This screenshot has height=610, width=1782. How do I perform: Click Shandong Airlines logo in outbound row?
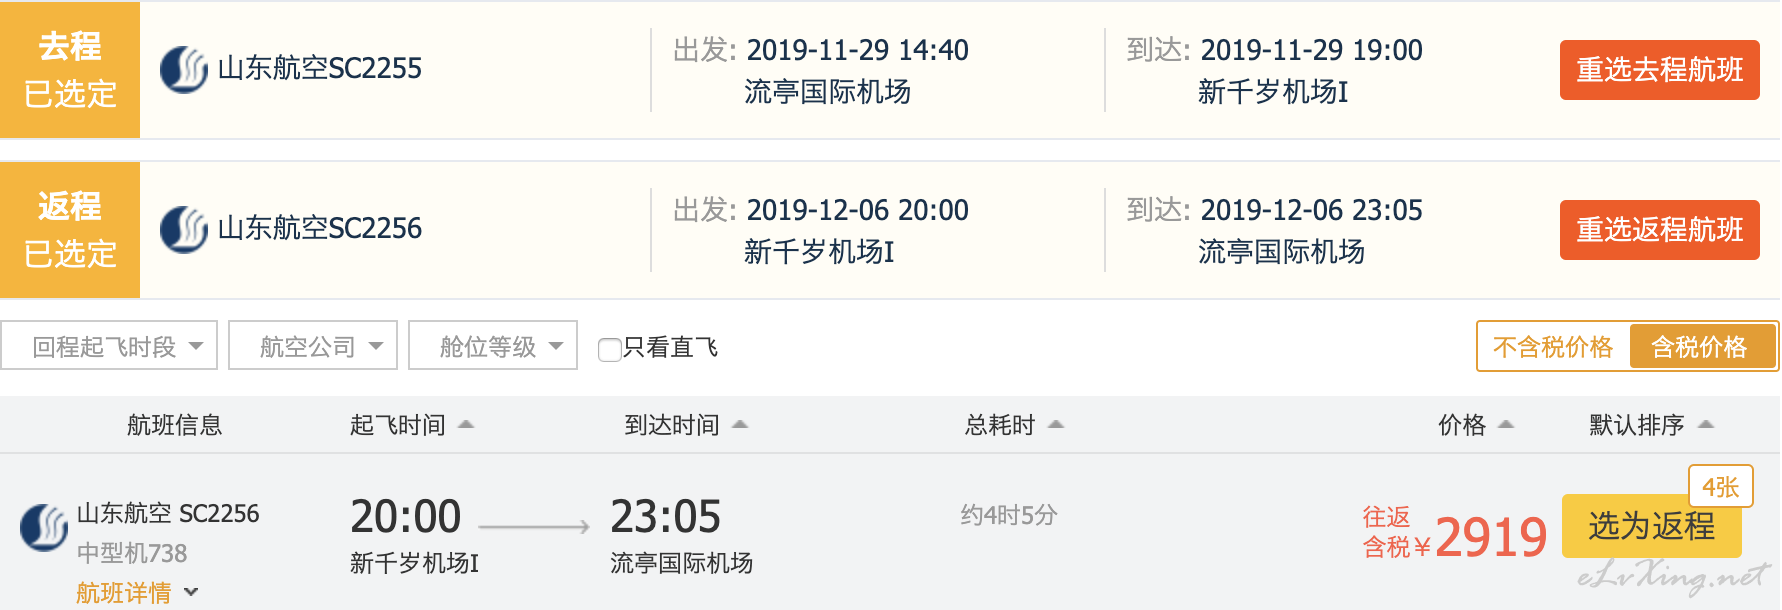point(184,69)
